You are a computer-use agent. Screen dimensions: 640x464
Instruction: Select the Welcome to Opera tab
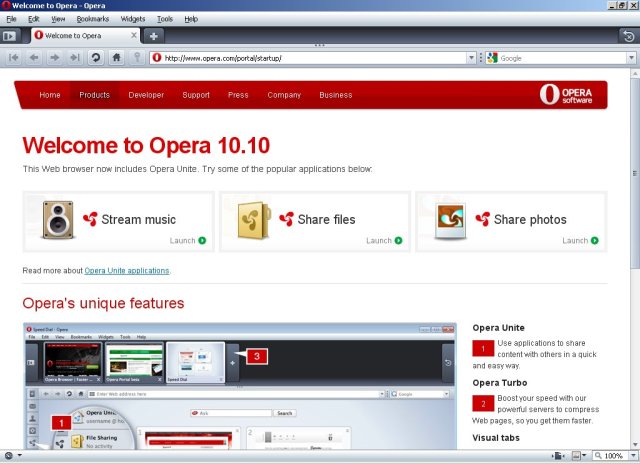point(82,36)
